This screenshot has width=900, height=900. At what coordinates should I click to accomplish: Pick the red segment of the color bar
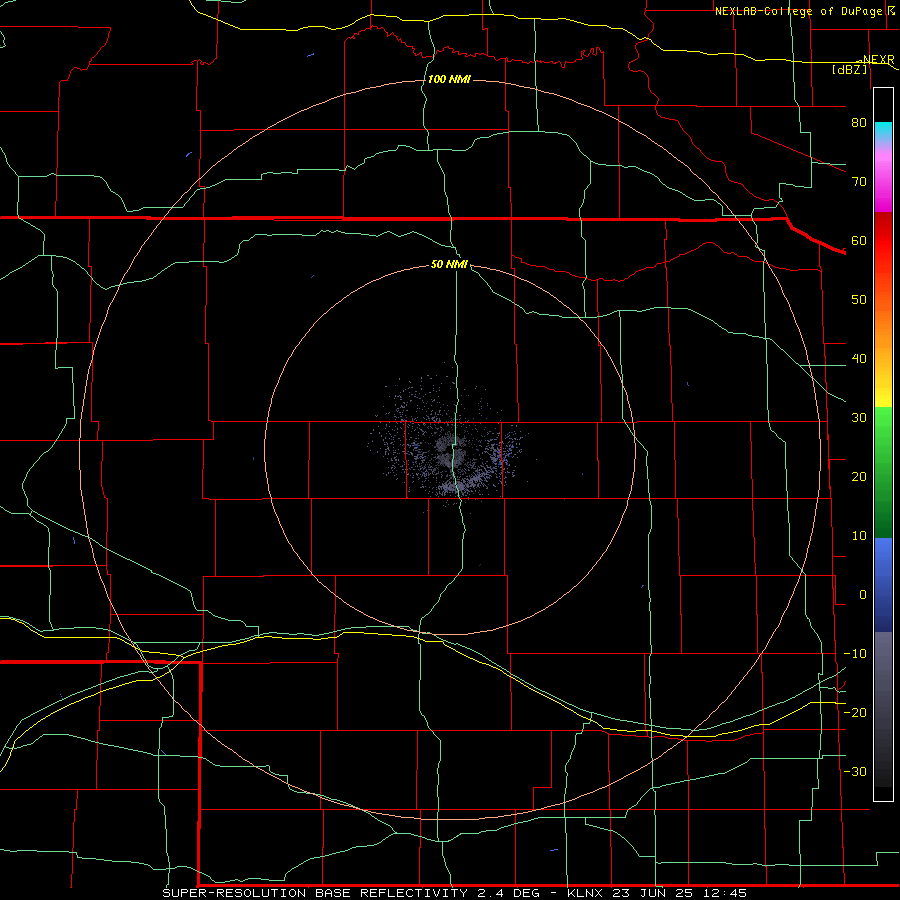[883, 241]
